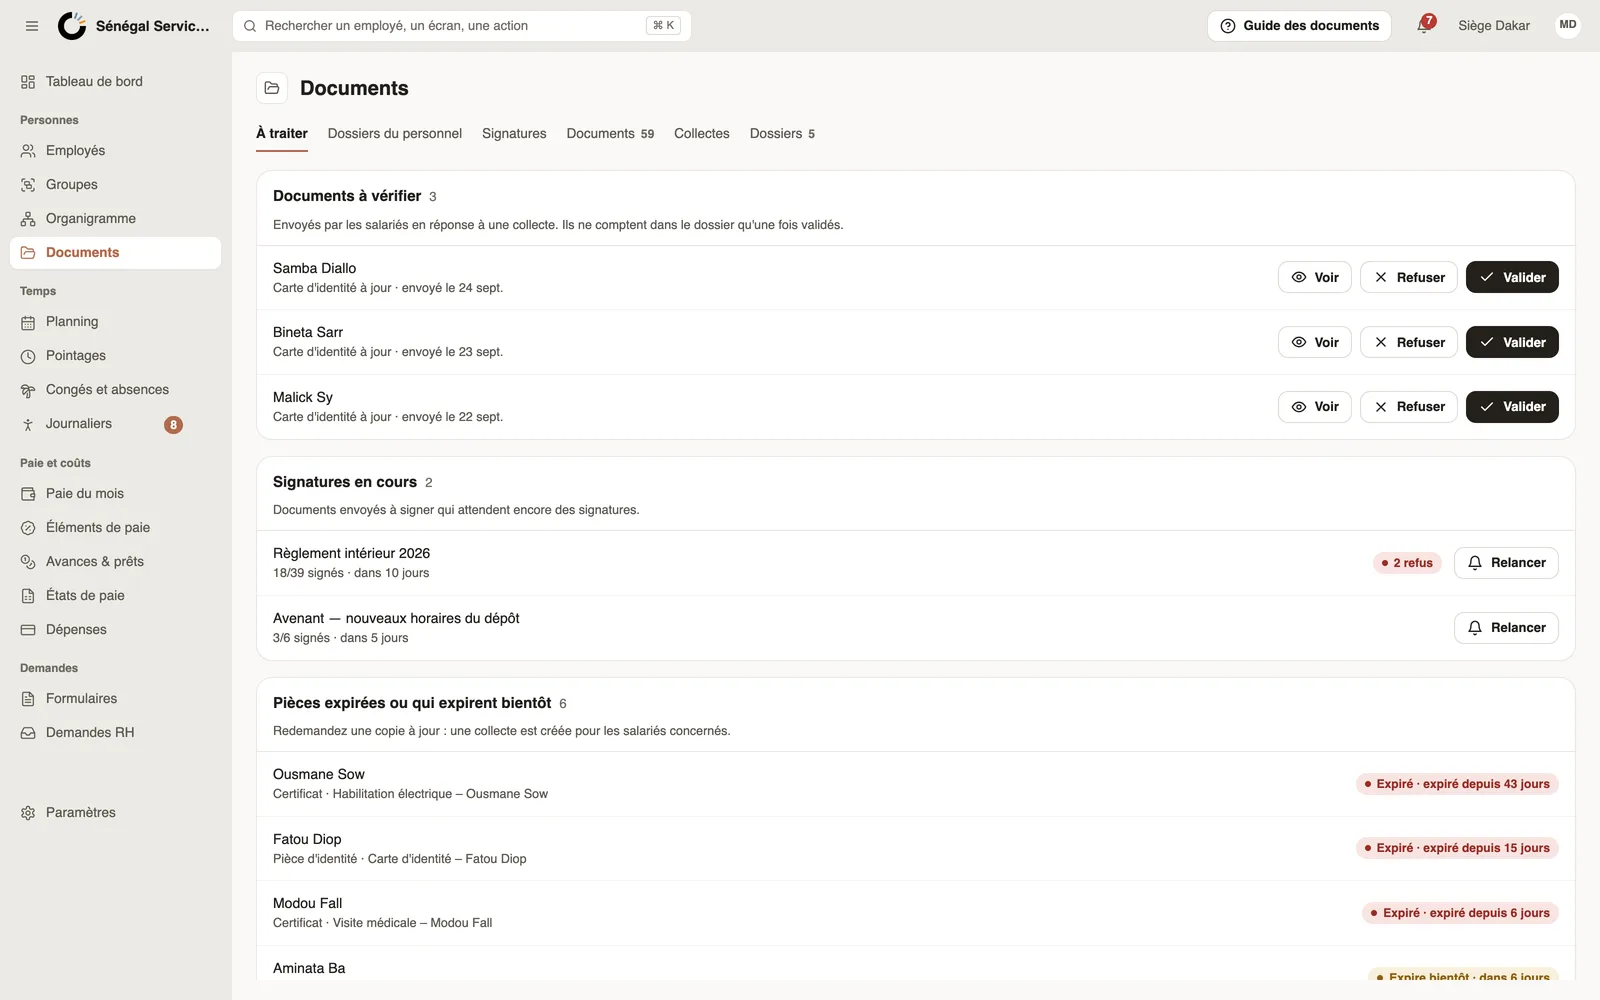The height and width of the screenshot is (1000, 1600).
Task: Refuse Samba Diallo's document
Action: [x=1408, y=278]
